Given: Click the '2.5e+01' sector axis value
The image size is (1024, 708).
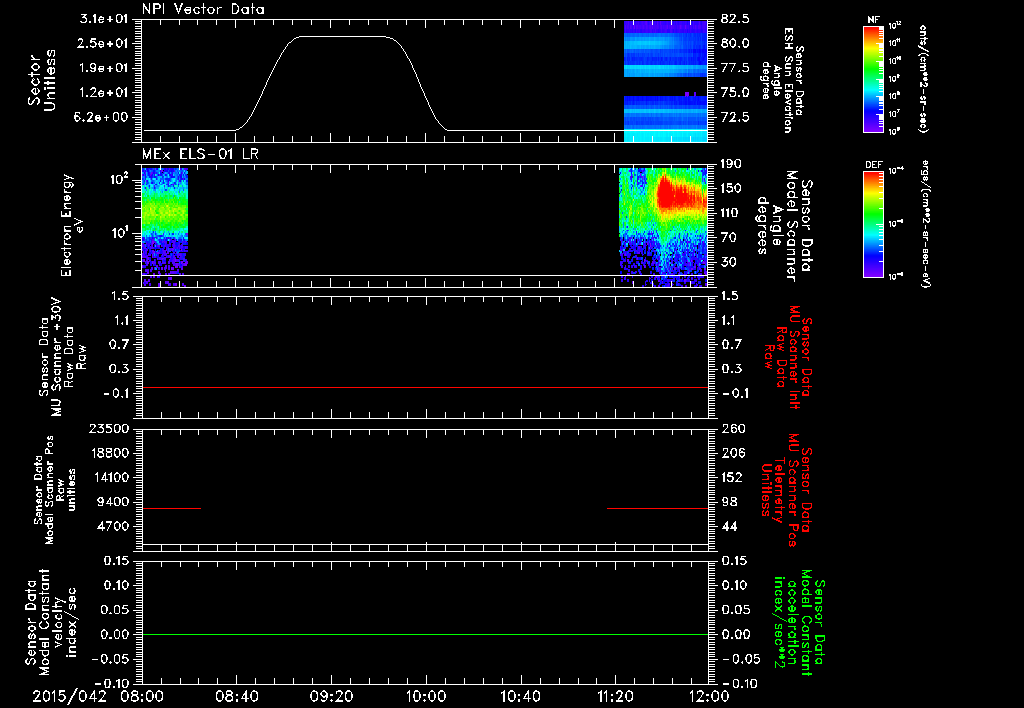Looking at the screenshot, I should (104, 43).
